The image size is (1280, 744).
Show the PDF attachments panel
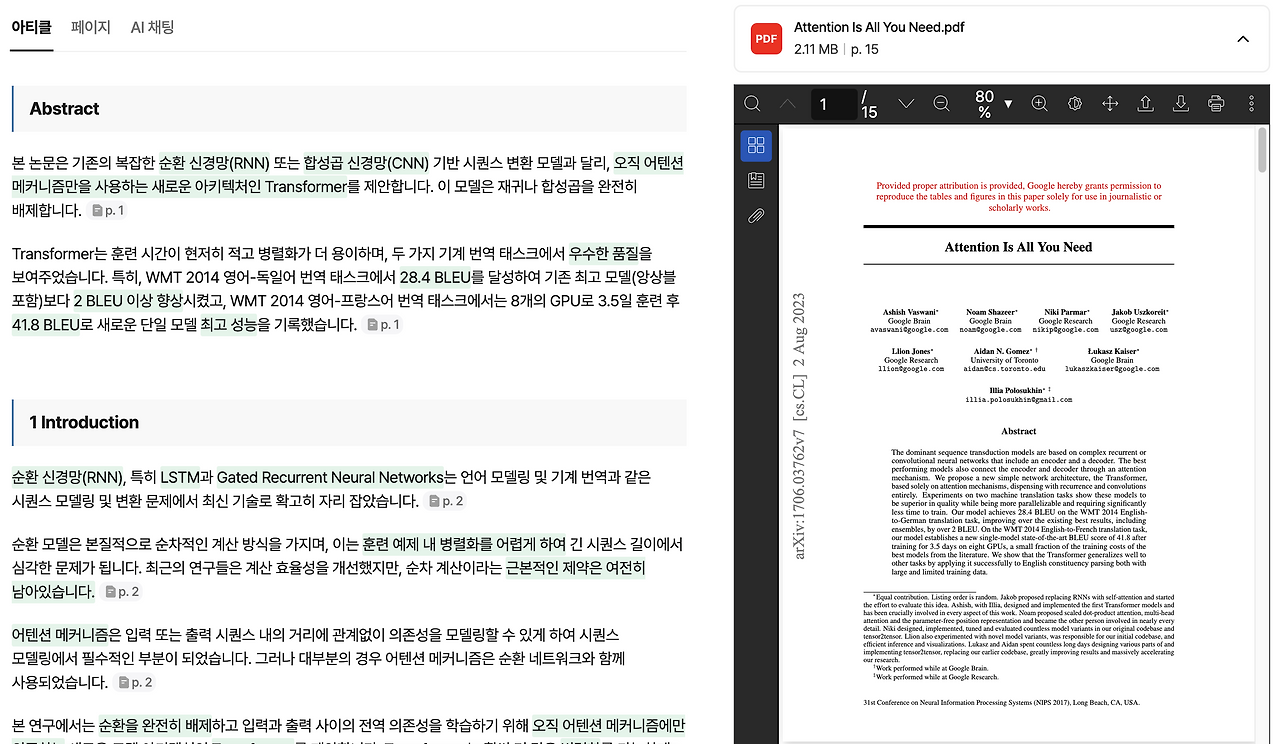756,215
